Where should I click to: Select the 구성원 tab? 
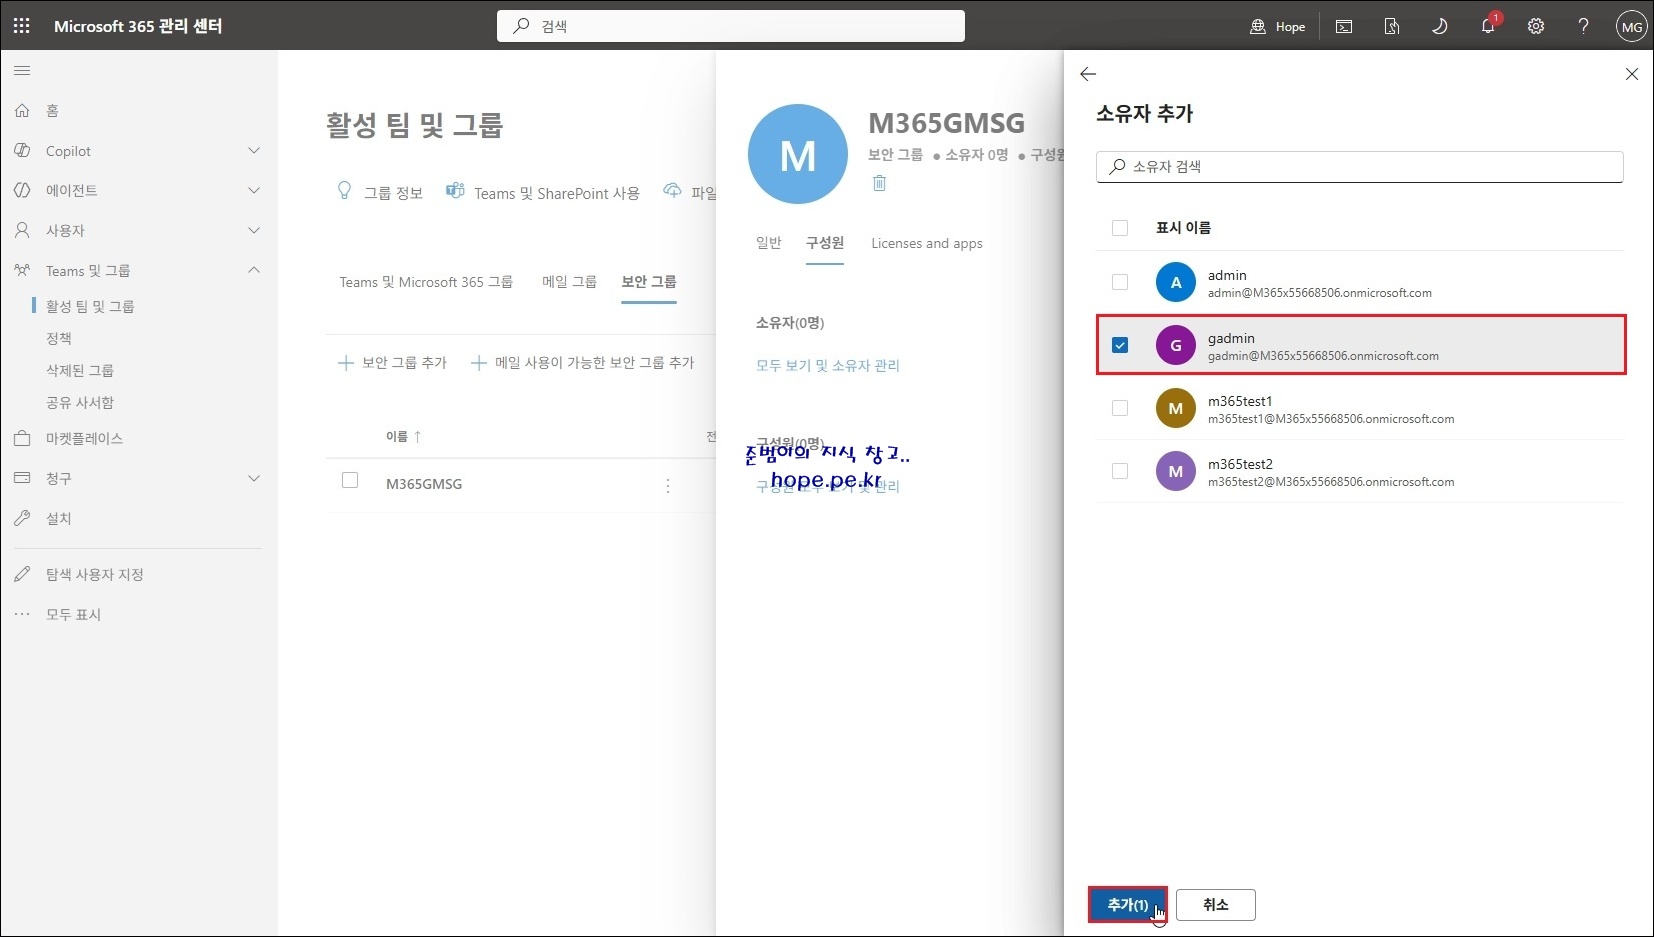825,243
